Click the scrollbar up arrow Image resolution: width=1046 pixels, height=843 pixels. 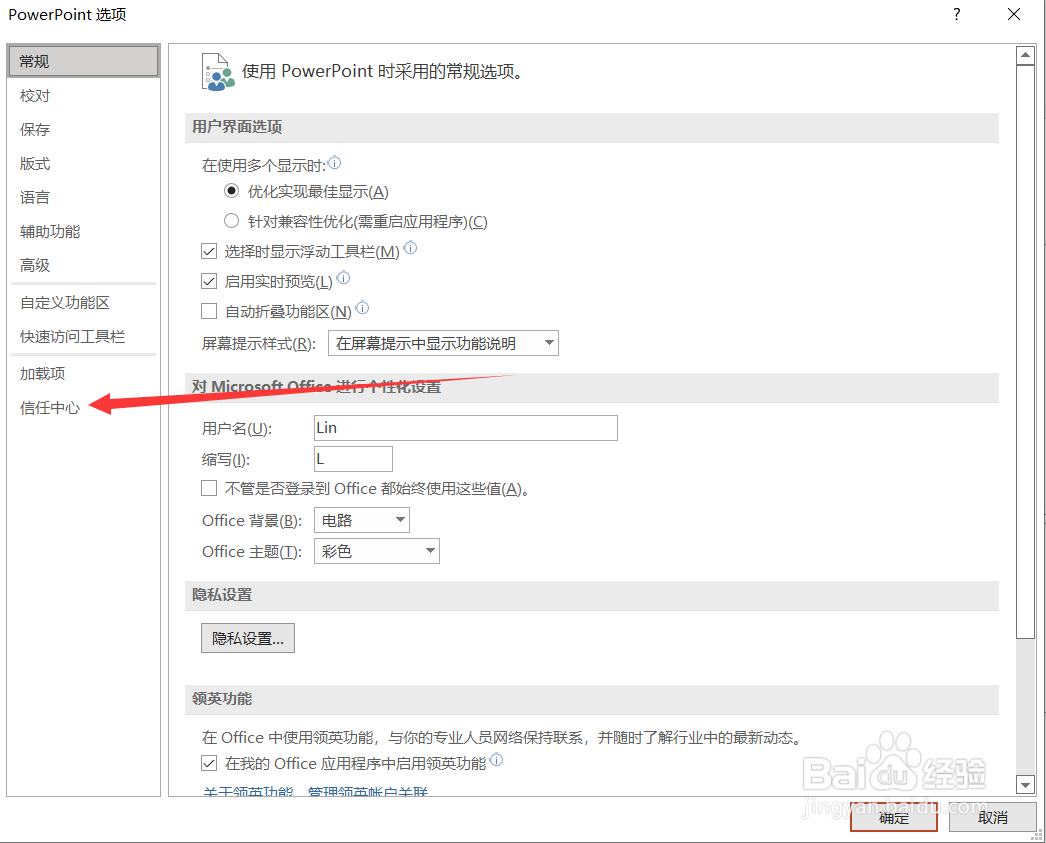1025,56
